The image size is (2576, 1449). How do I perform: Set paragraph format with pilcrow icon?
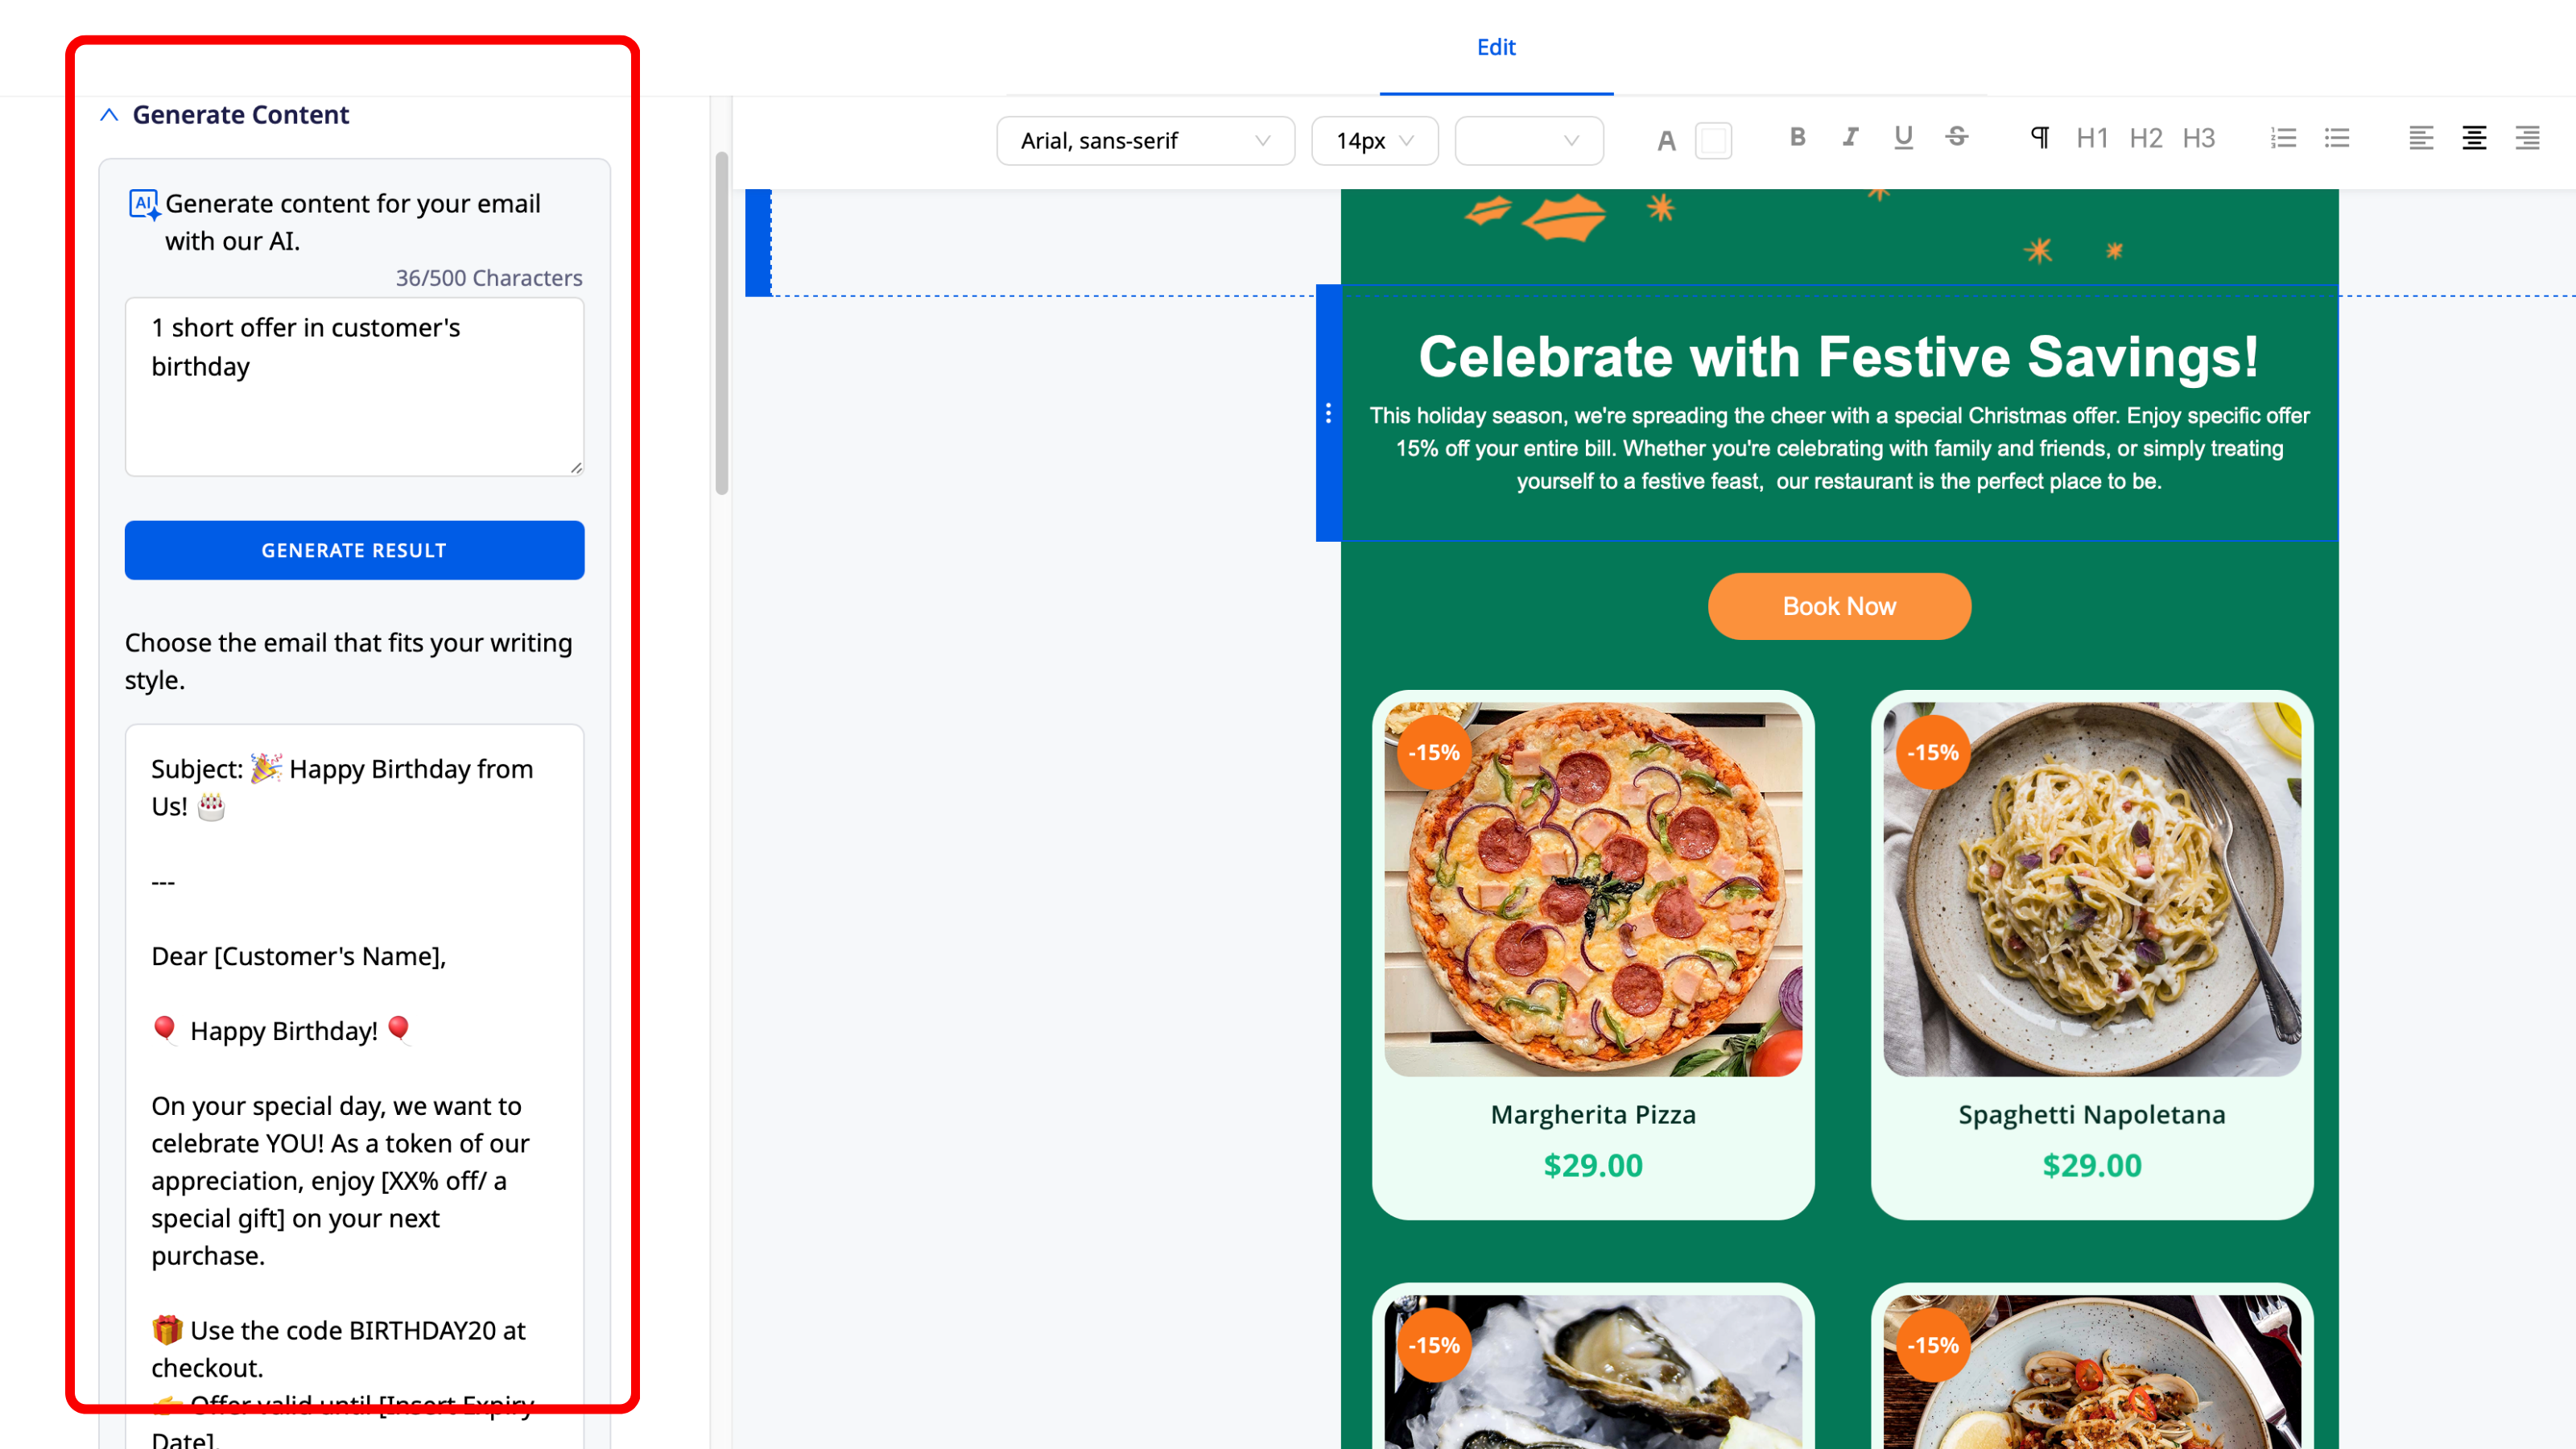[2040, 138]
